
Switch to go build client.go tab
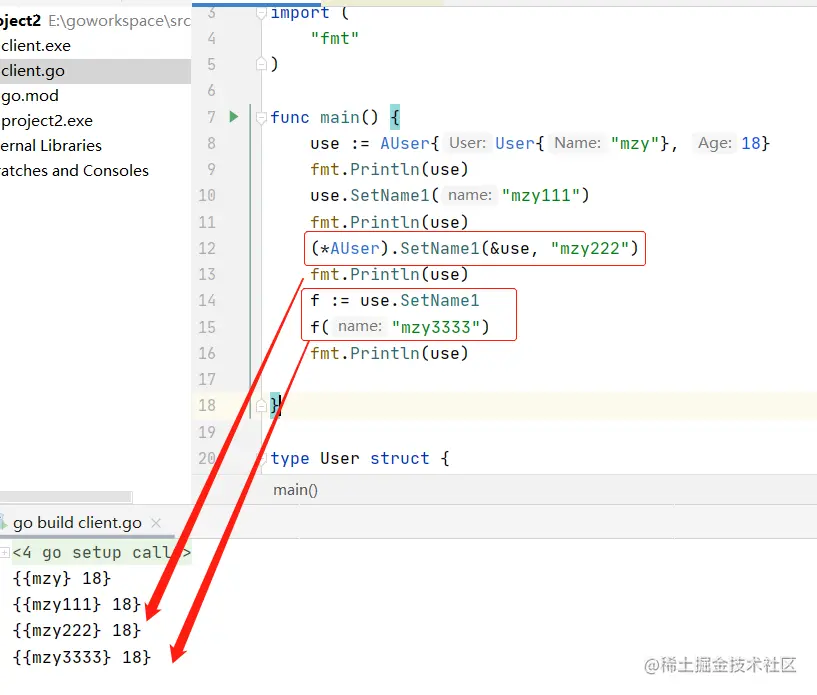(77, 523)
